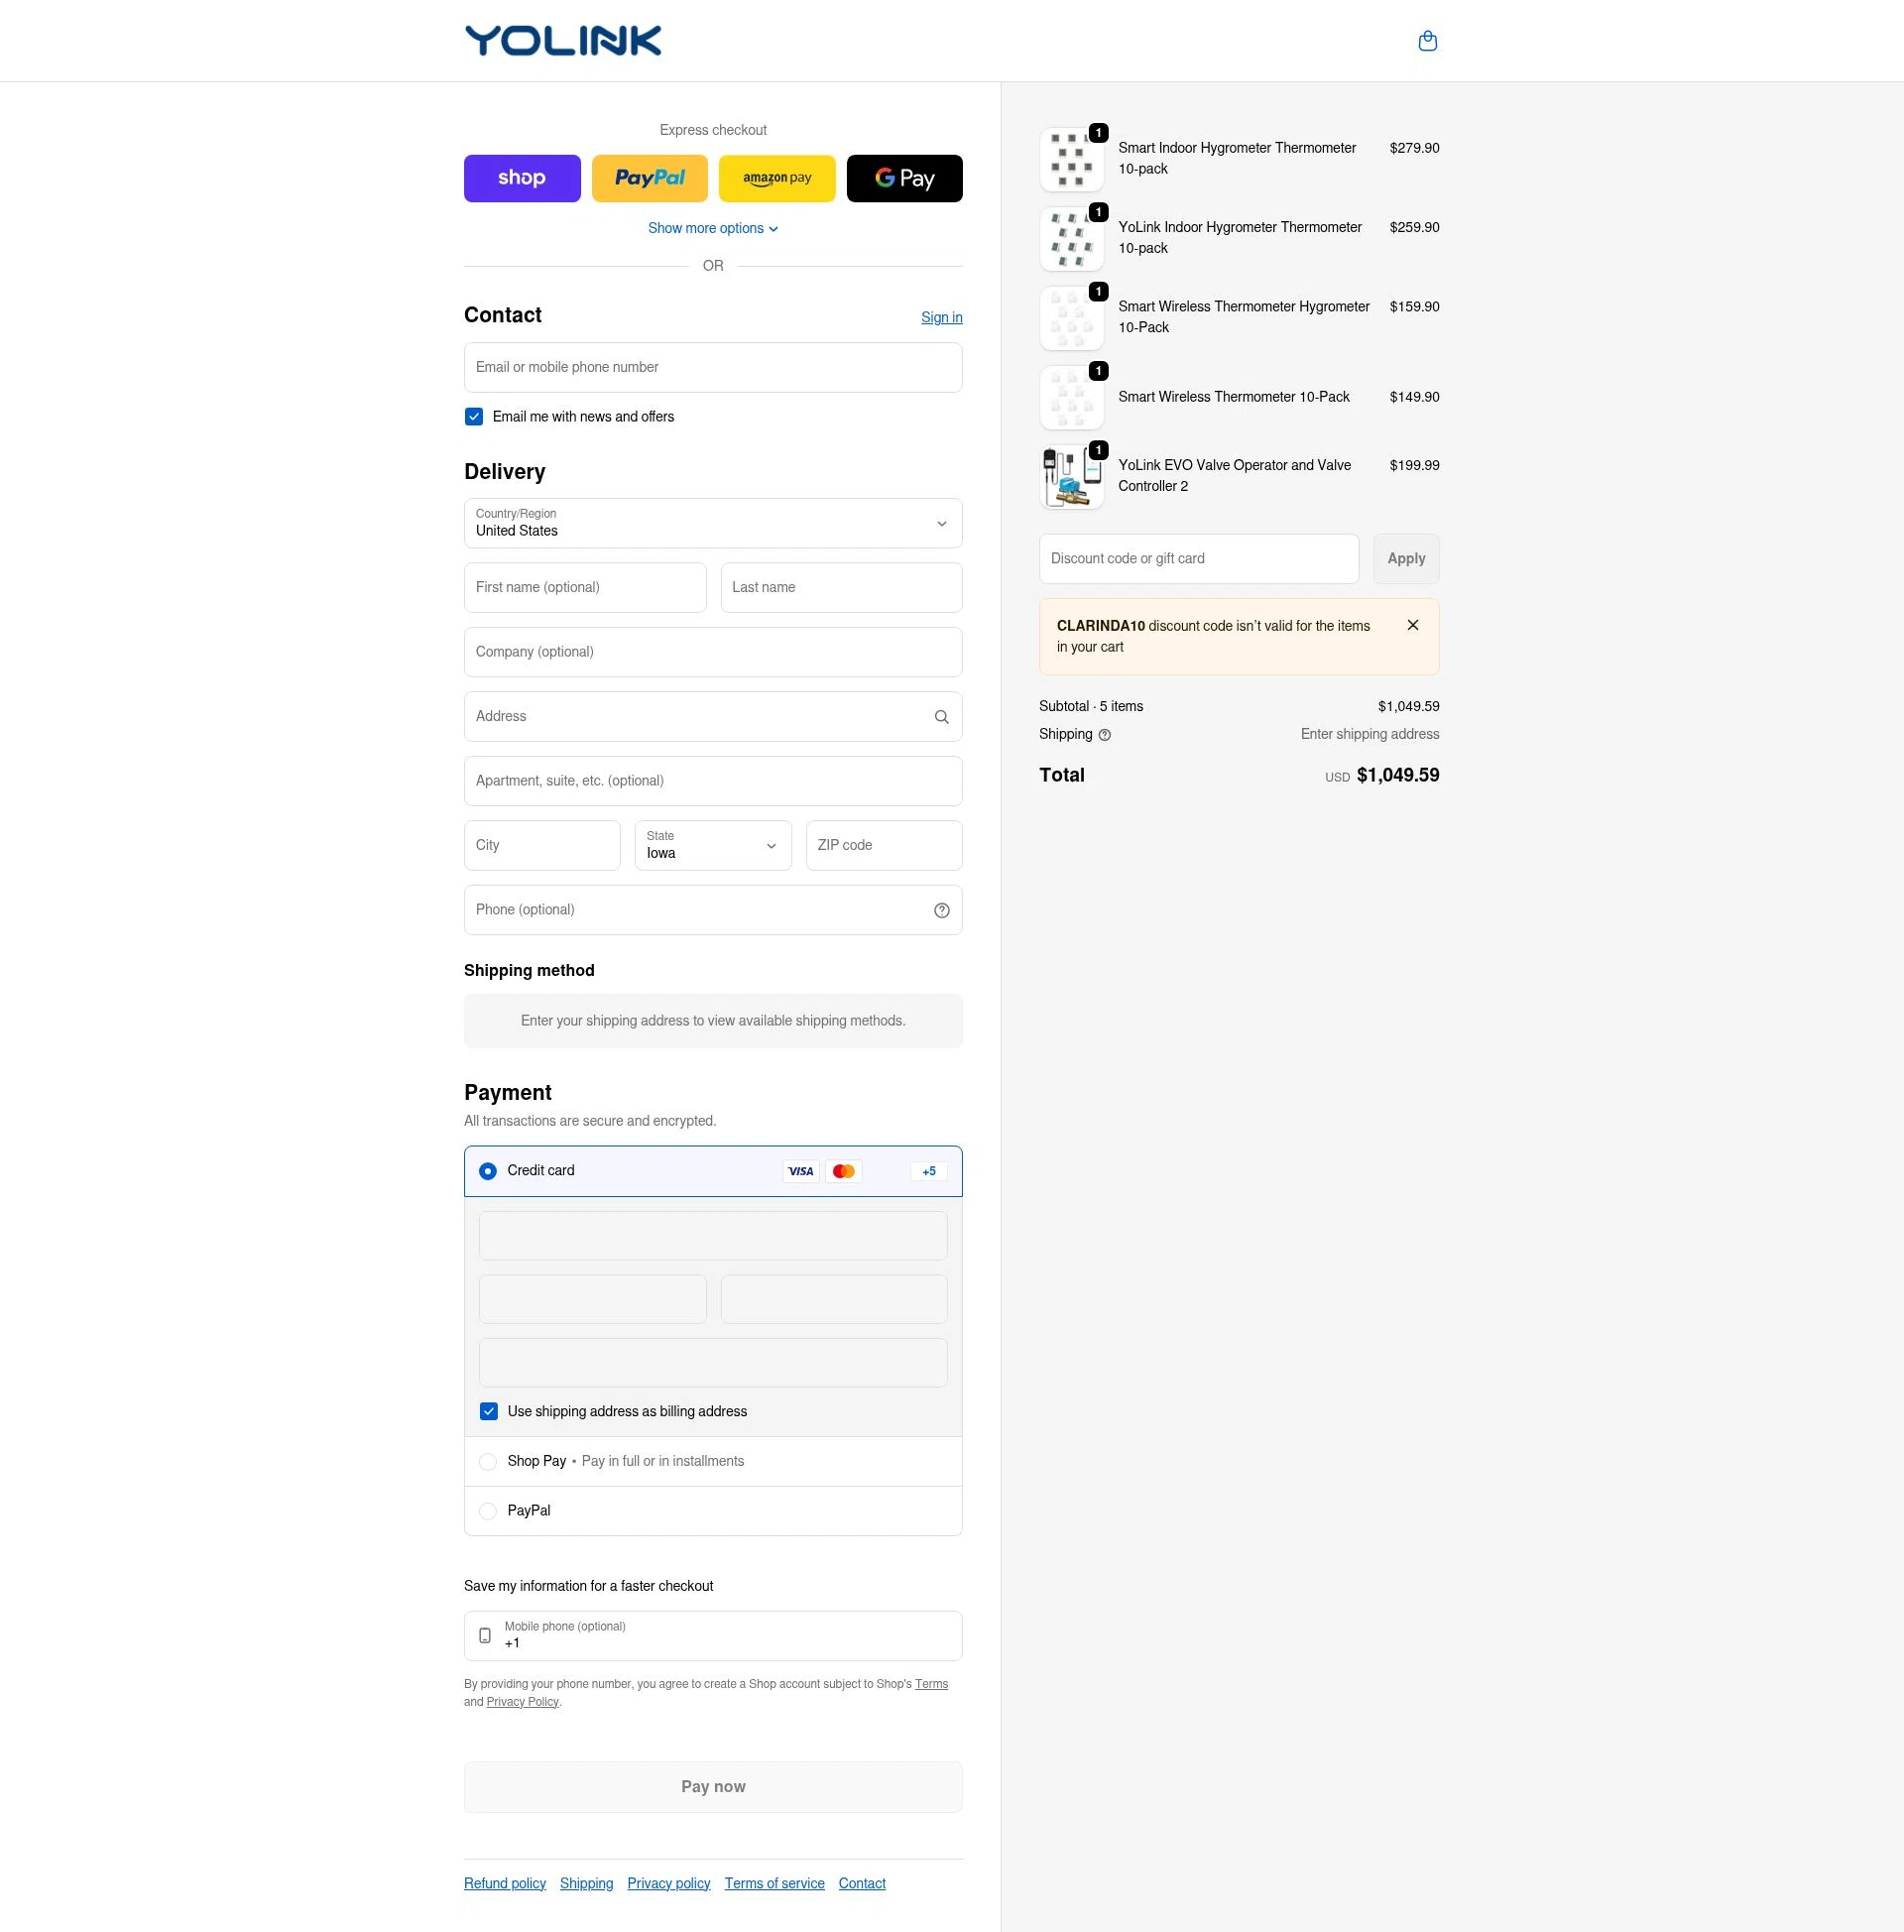This screenshot has height=1932, width=1904.
Task: Click the address search magnifier icon
Action: 941,716
